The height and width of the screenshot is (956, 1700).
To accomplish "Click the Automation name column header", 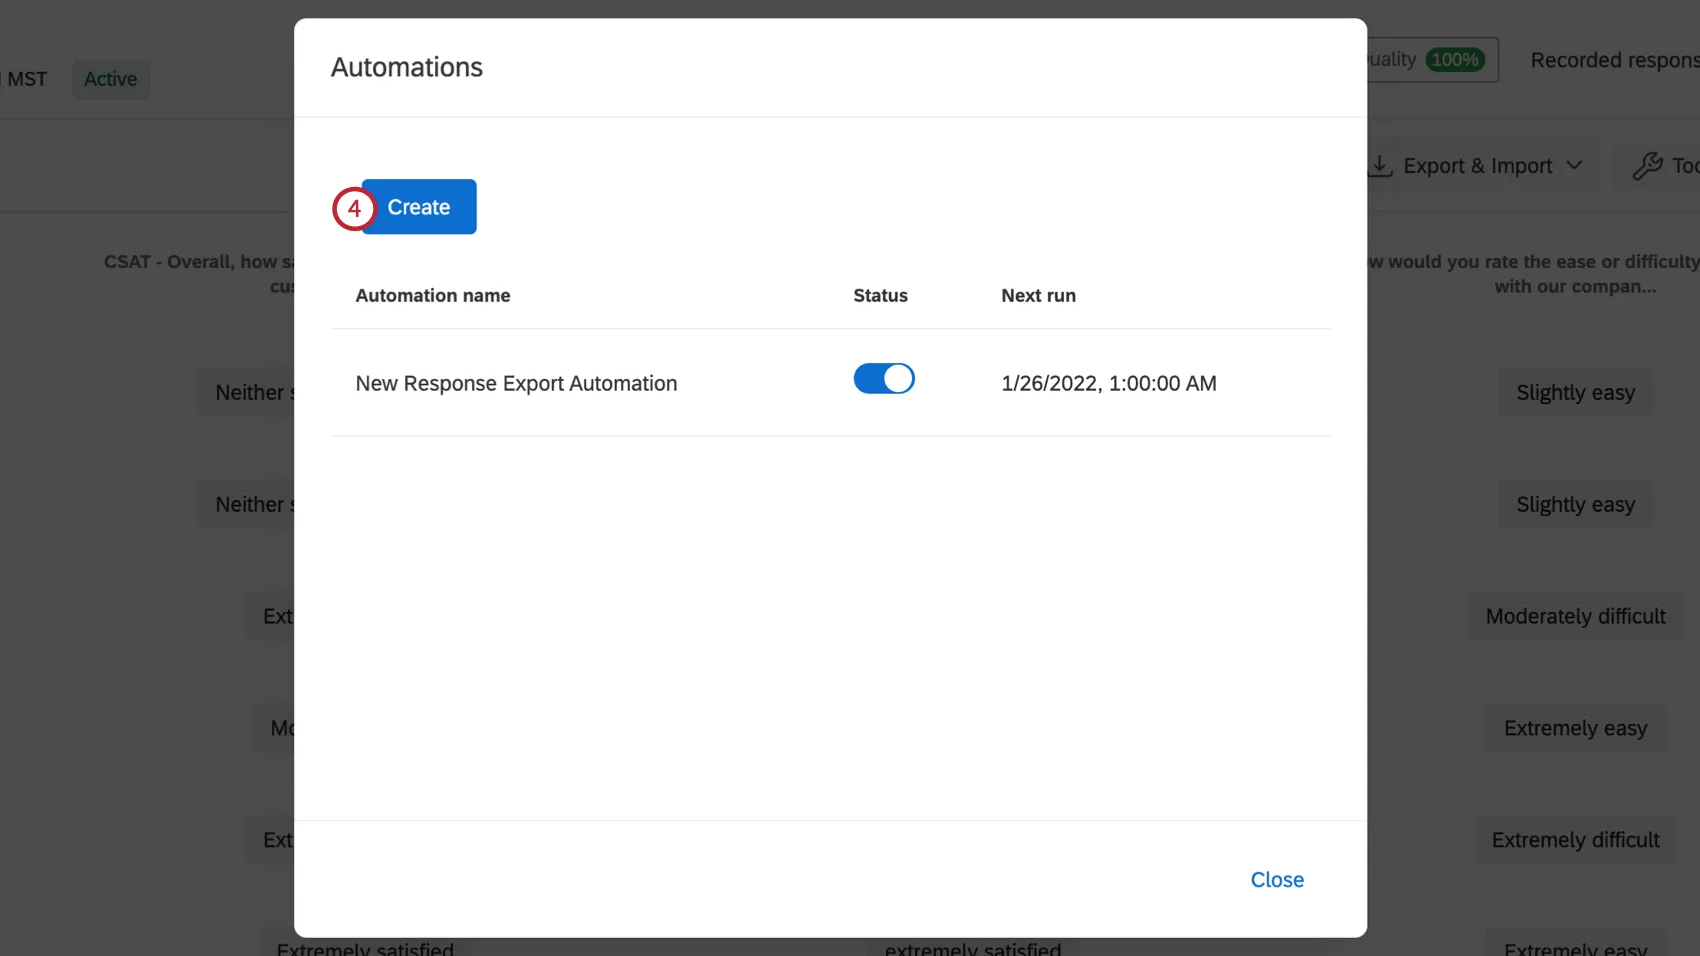I will (x=433, y=295).
